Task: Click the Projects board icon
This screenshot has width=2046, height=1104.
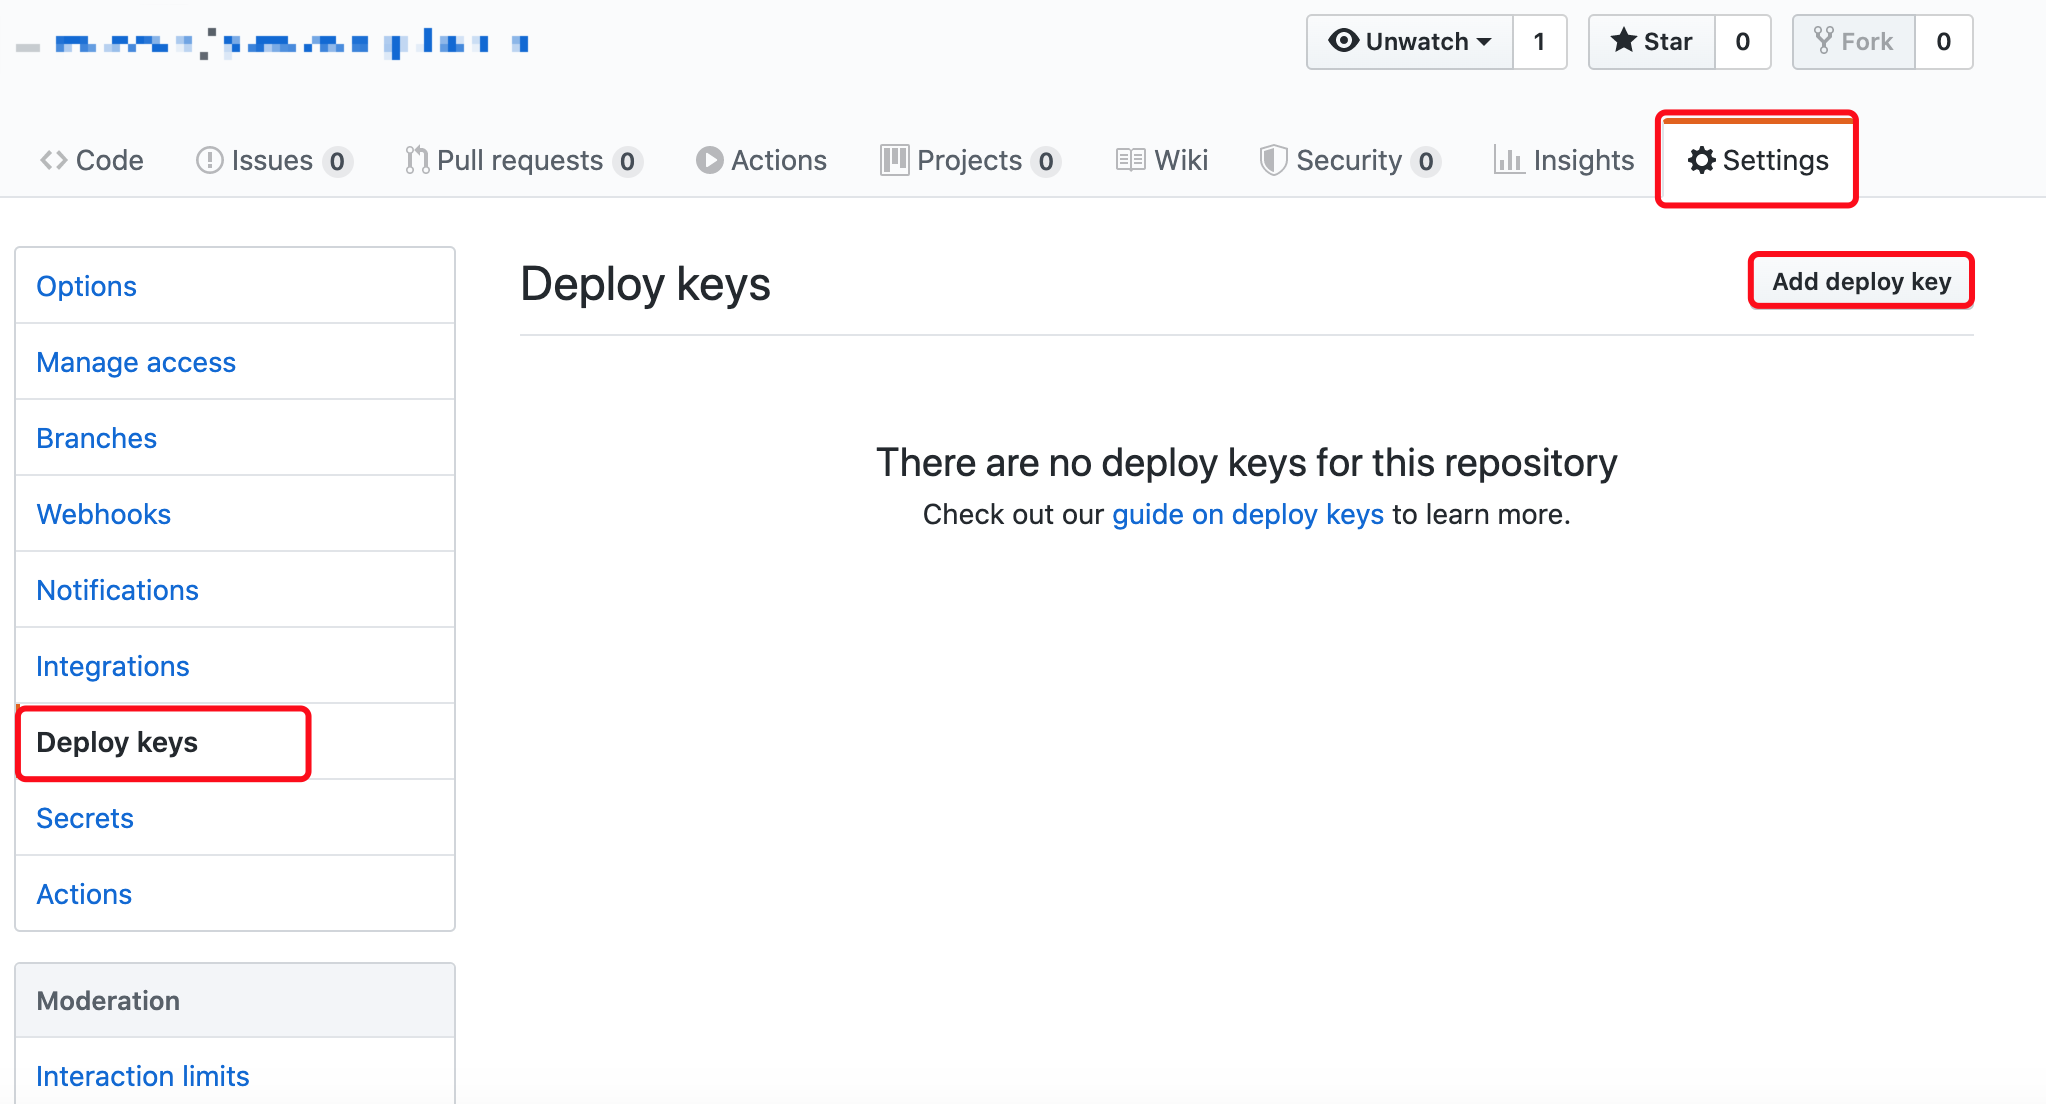Action: [893, 160]
